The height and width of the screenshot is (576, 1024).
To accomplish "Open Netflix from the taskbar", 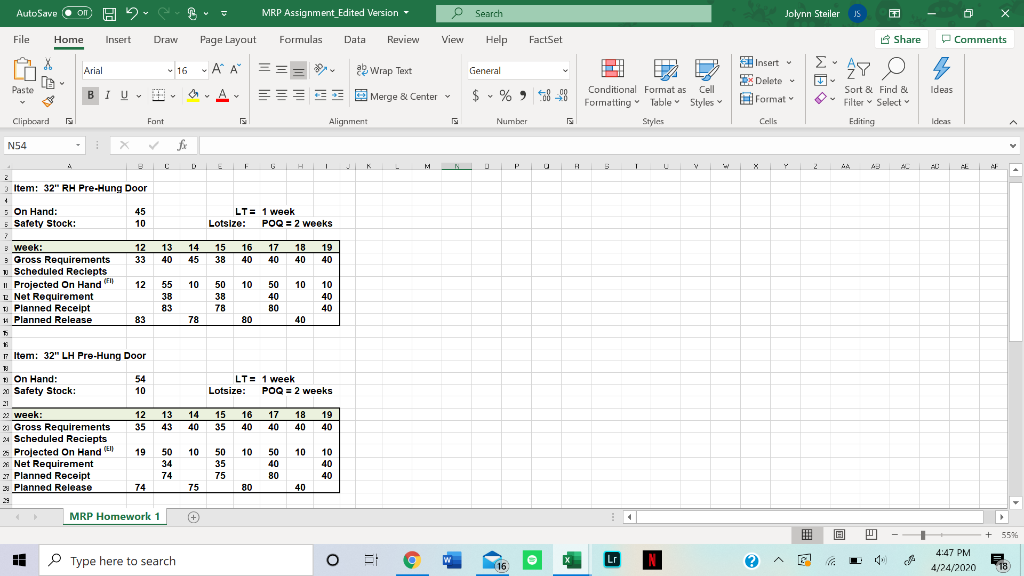I will pos(652,560).
